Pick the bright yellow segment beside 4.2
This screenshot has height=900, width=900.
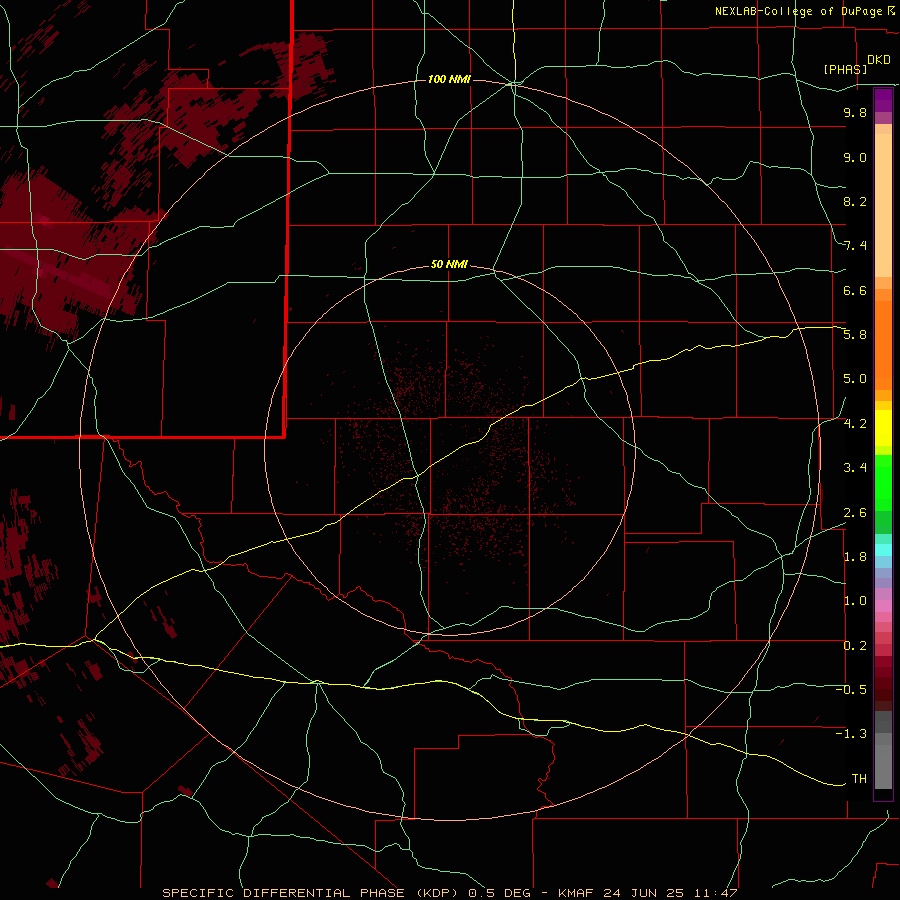[x=883, y=428]
